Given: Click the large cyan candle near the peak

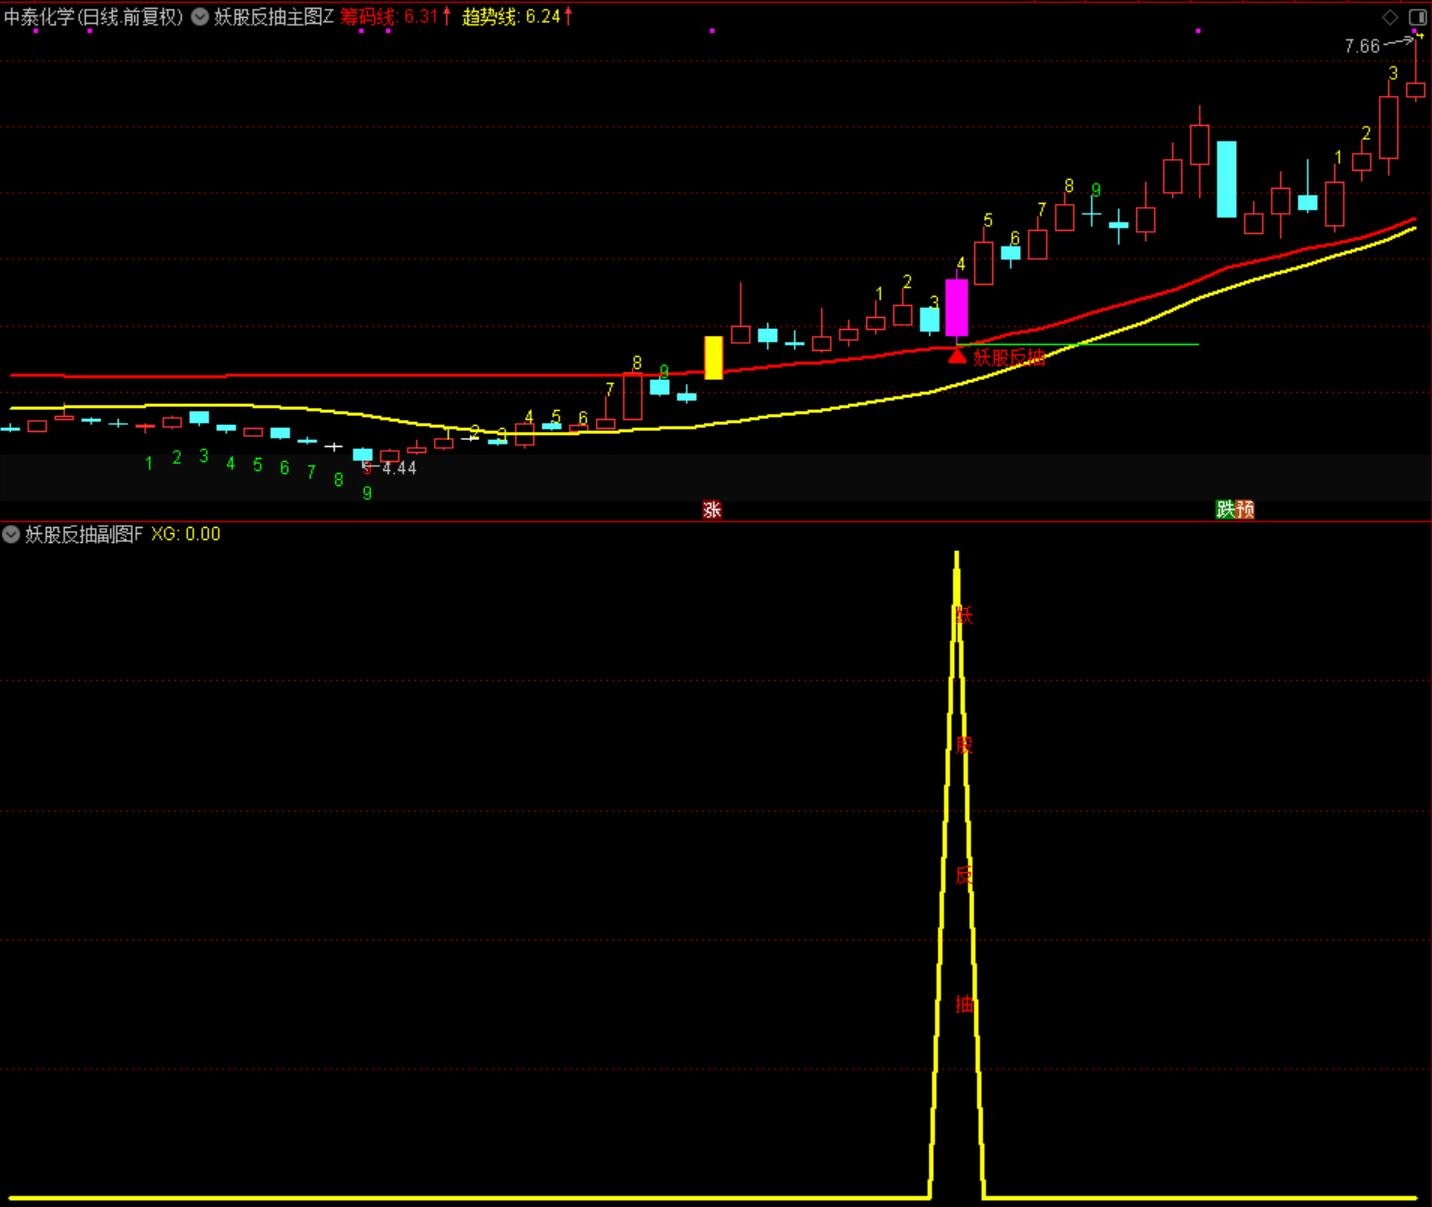Looking at the screenshot, I should (1226, 179).
